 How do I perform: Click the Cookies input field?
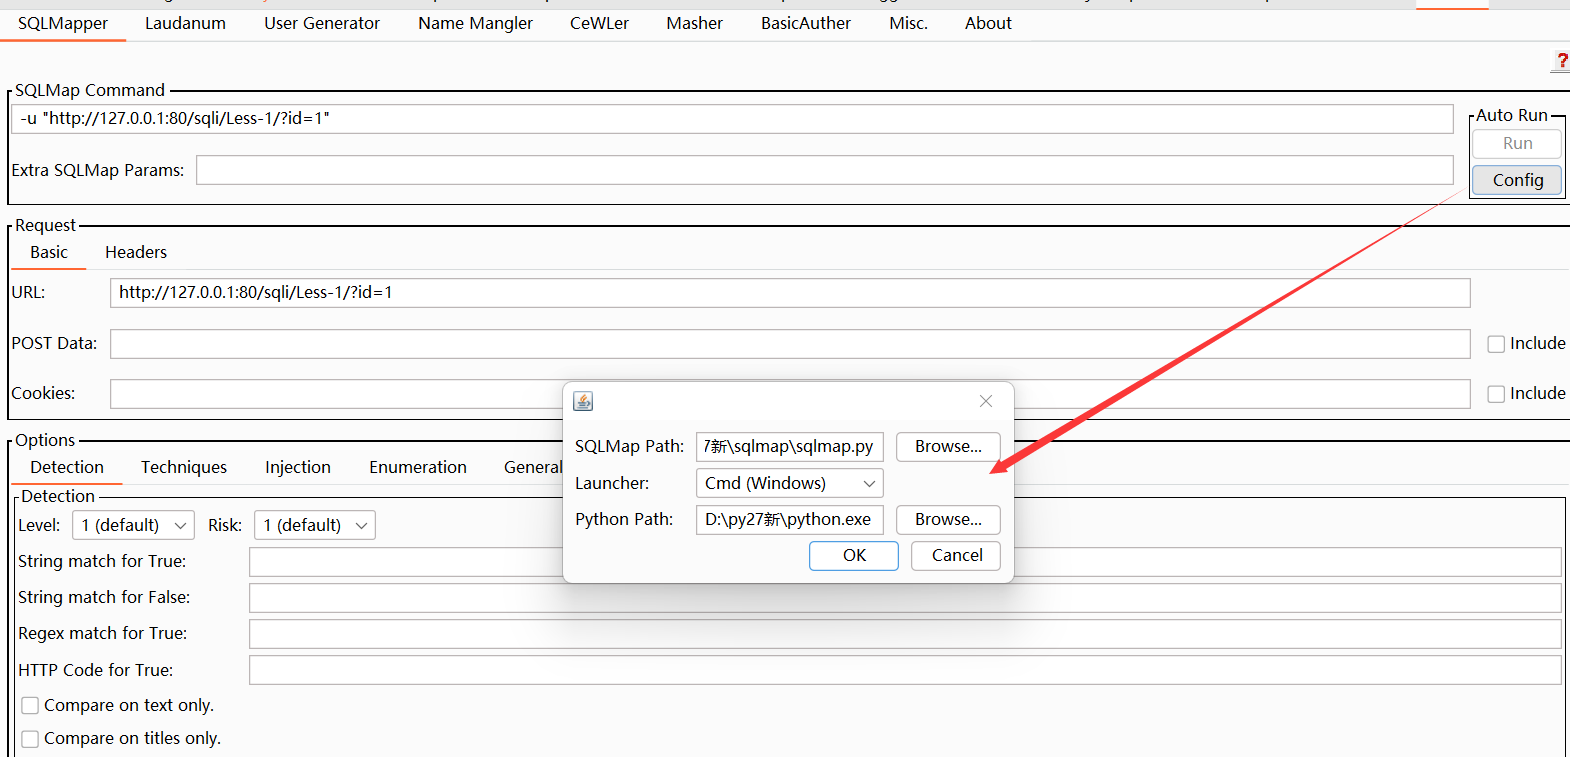pyautogui.click(x=790, y=394)
